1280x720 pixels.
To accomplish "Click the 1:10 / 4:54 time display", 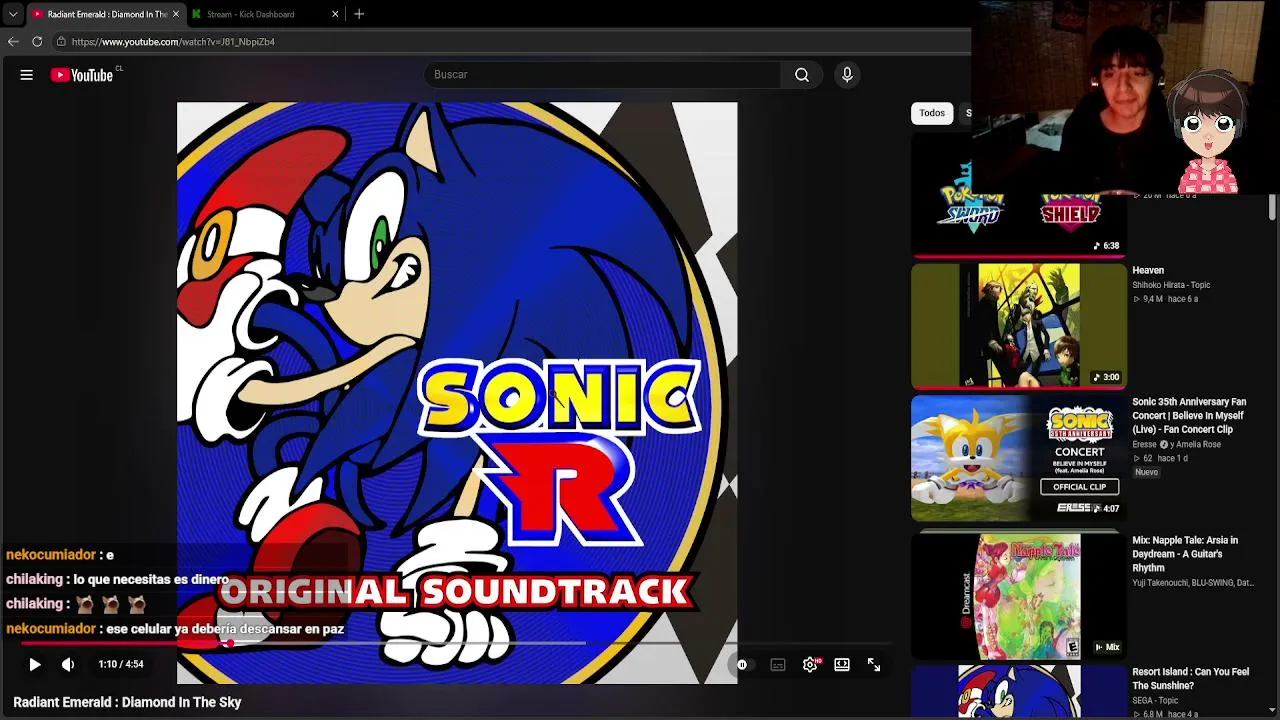I will (x=121, y=664).
